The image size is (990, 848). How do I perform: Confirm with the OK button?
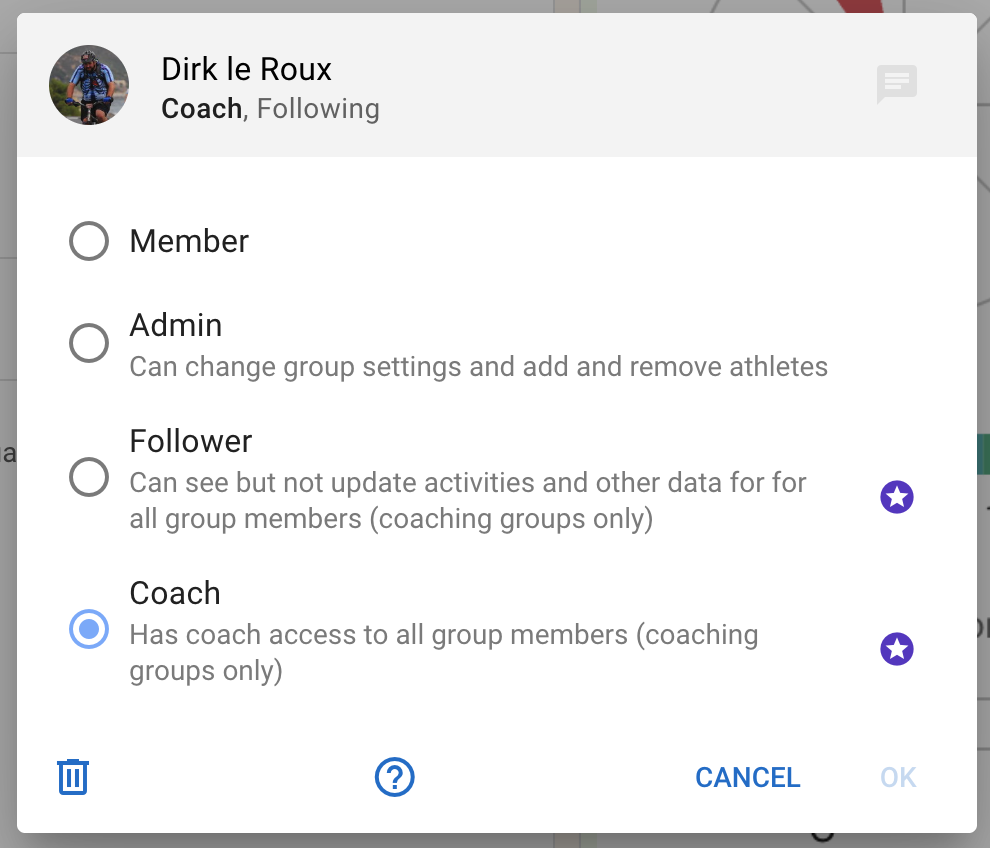point(897,777)
